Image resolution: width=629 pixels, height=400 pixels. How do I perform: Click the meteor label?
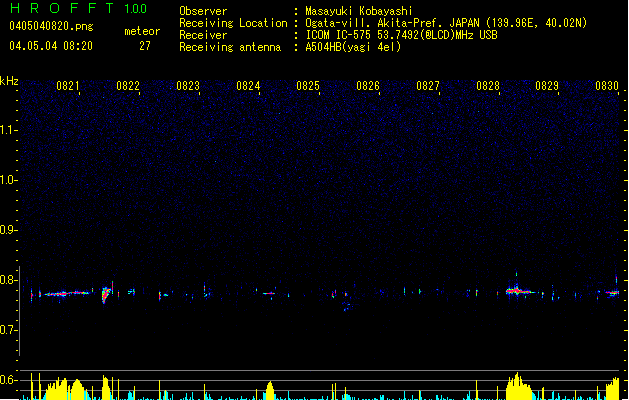pos(142,31)
